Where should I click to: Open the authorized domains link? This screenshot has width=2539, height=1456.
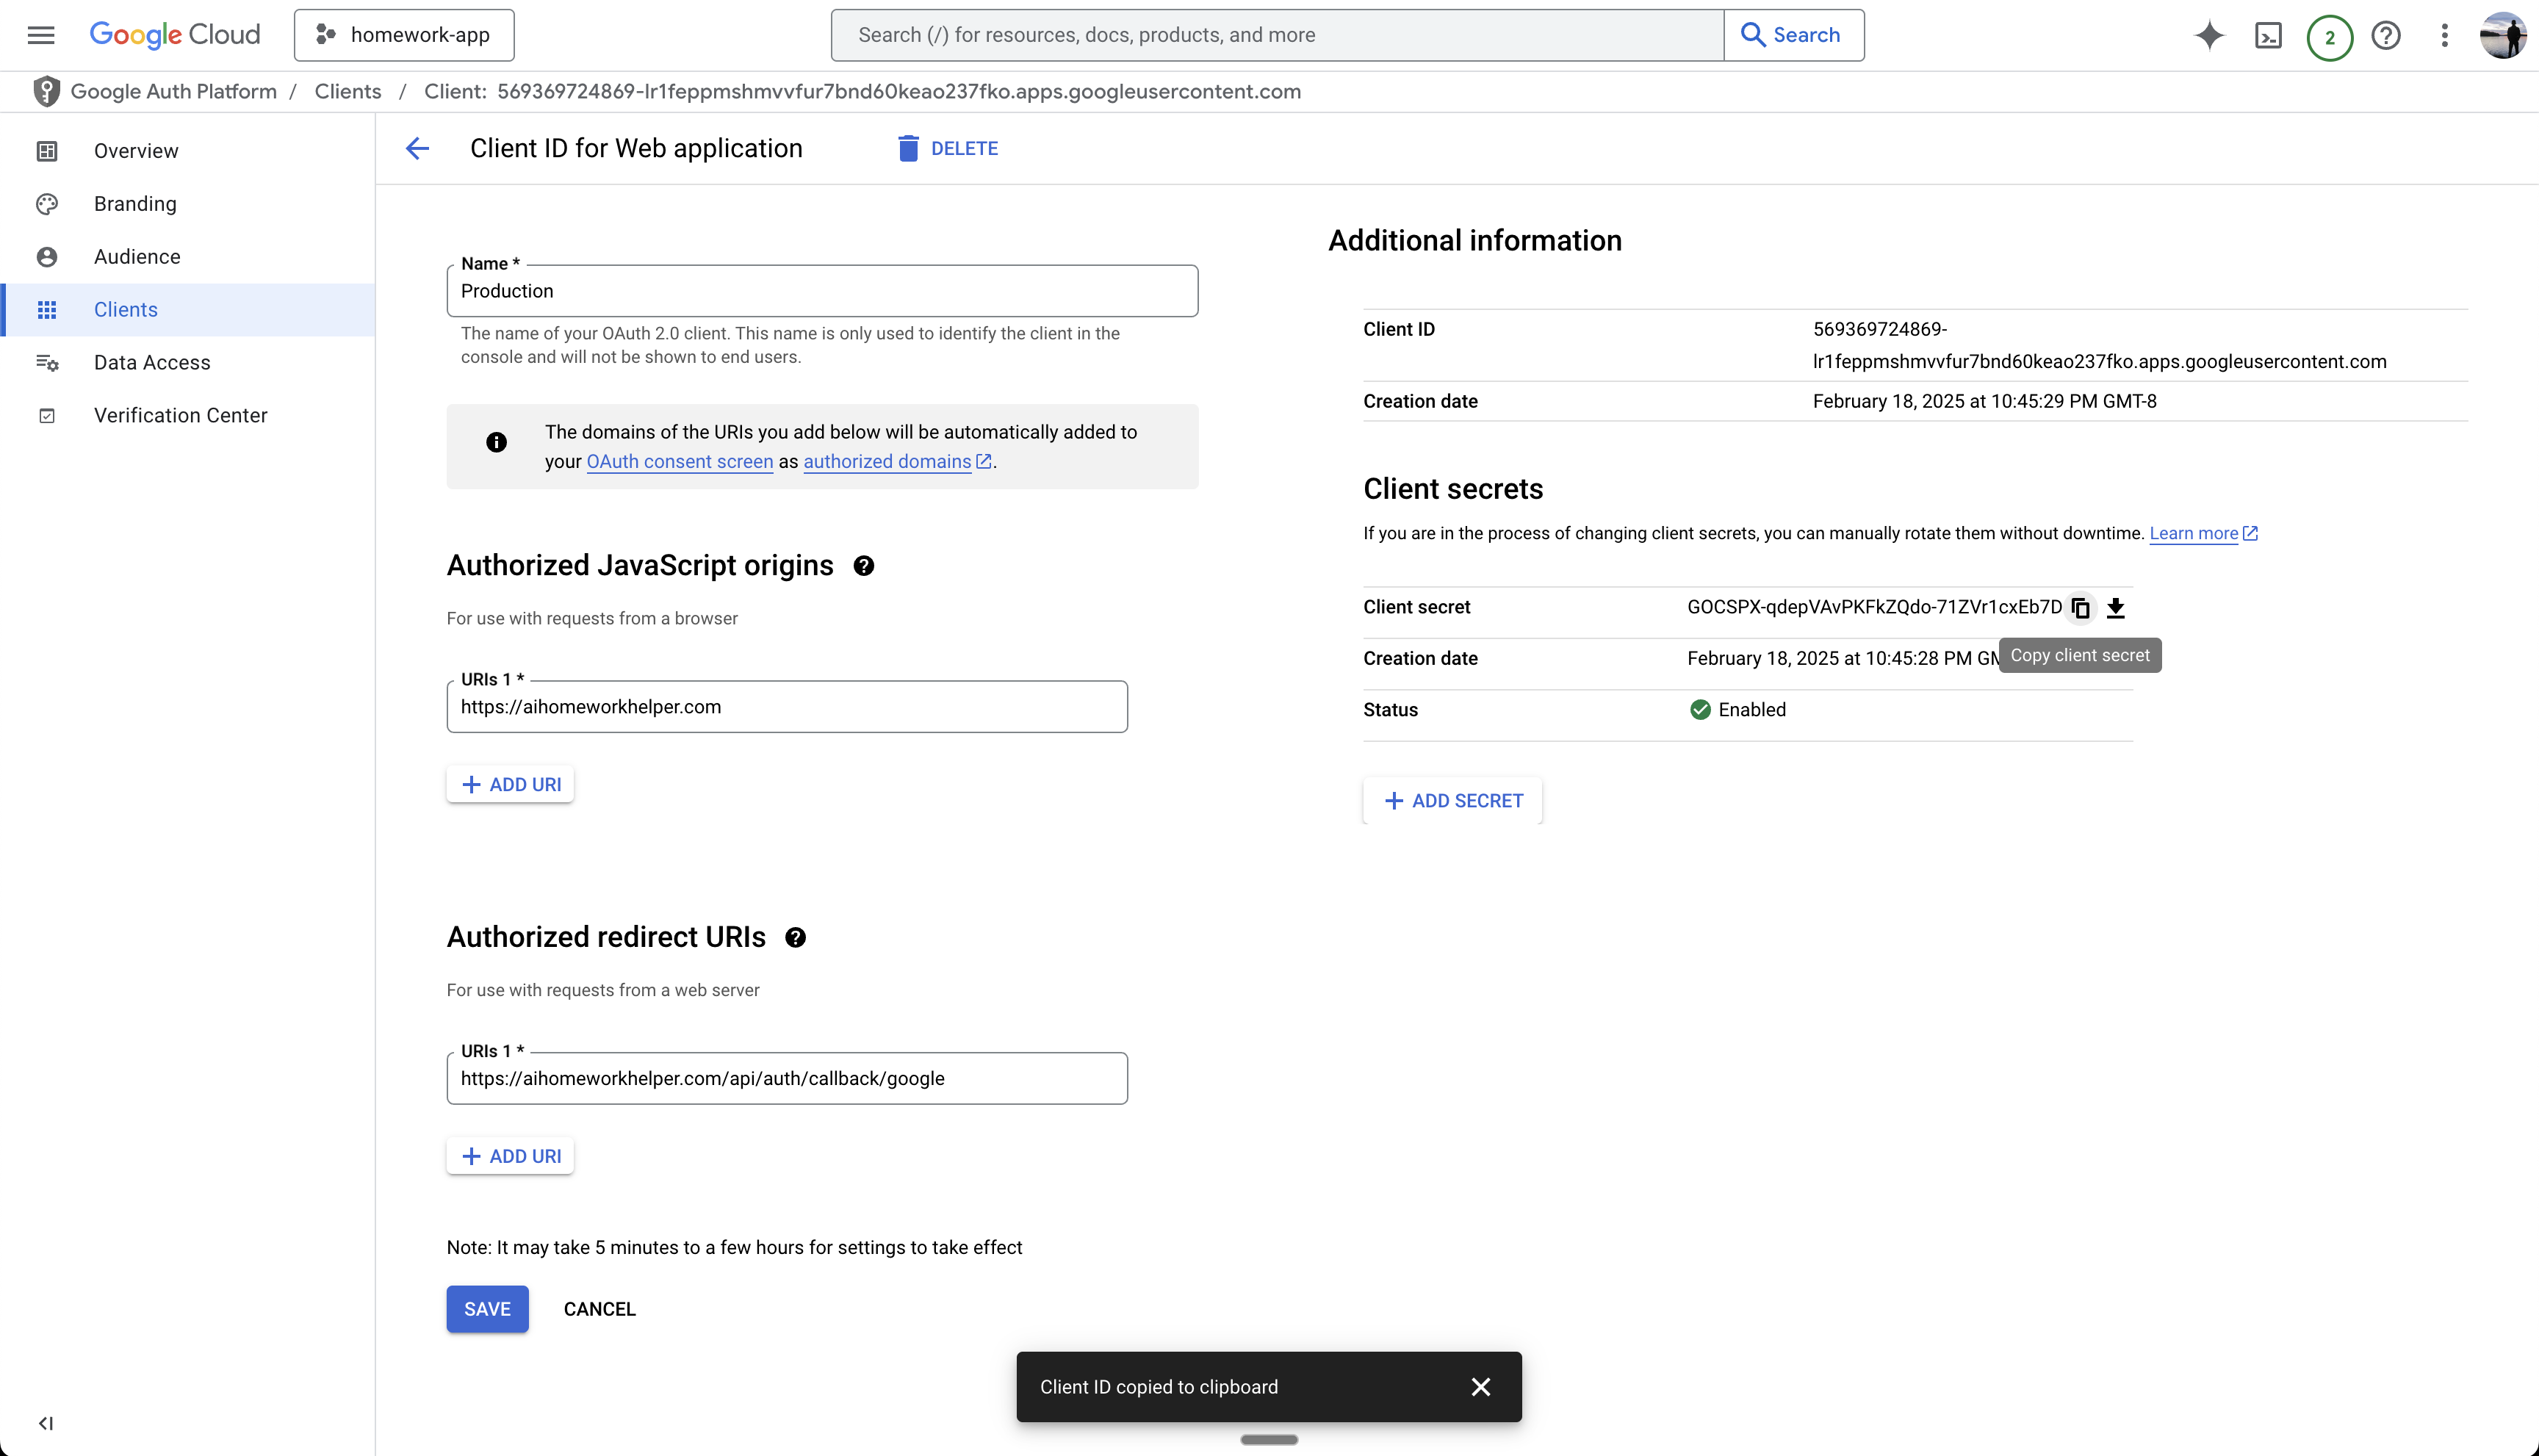(897, 461)
